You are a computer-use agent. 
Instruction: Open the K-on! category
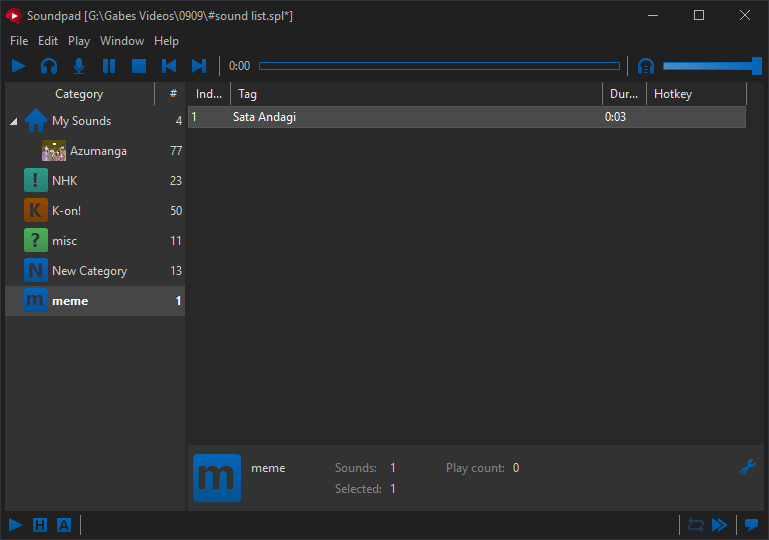pyautogui.click(x=66, y=211)
